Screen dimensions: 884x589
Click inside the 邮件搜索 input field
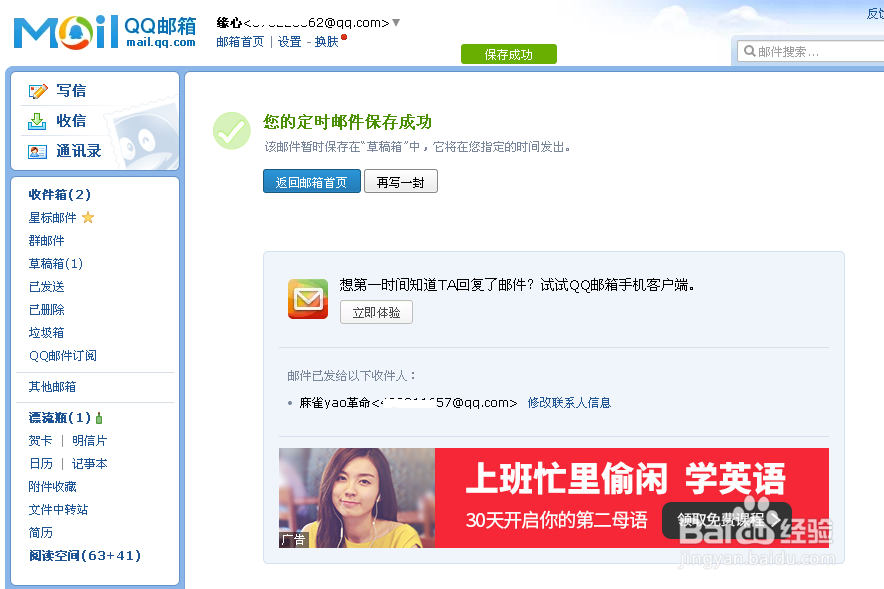[810, 50]
